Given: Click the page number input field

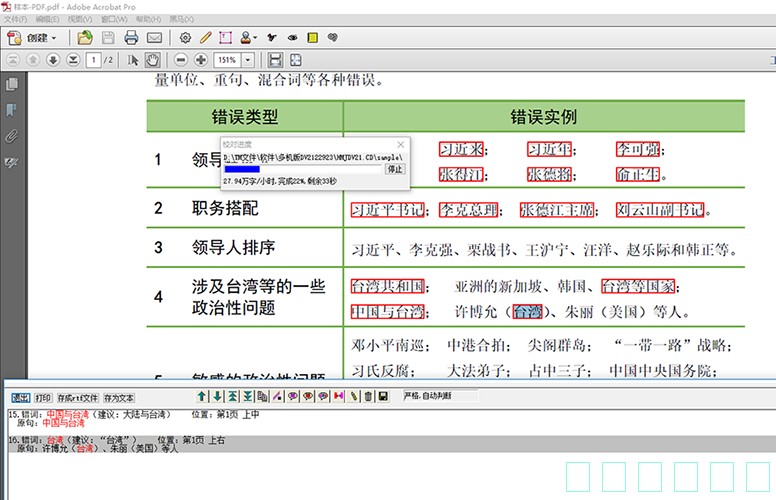Looking at the screenshot, I should pos(94,60).
